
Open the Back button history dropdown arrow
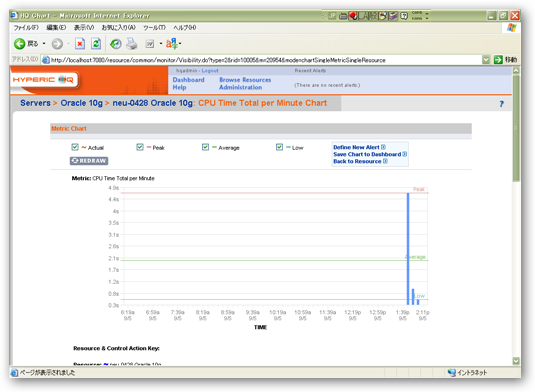[44, 44]
